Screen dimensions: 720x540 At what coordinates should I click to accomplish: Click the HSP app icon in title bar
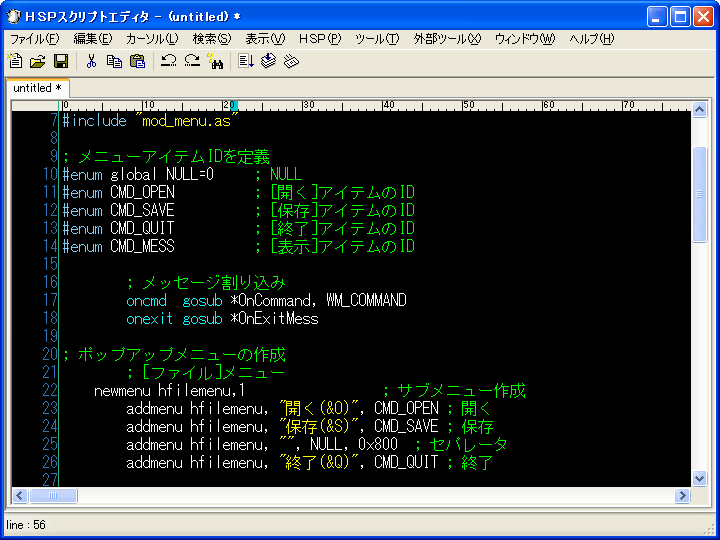point(14,17)
